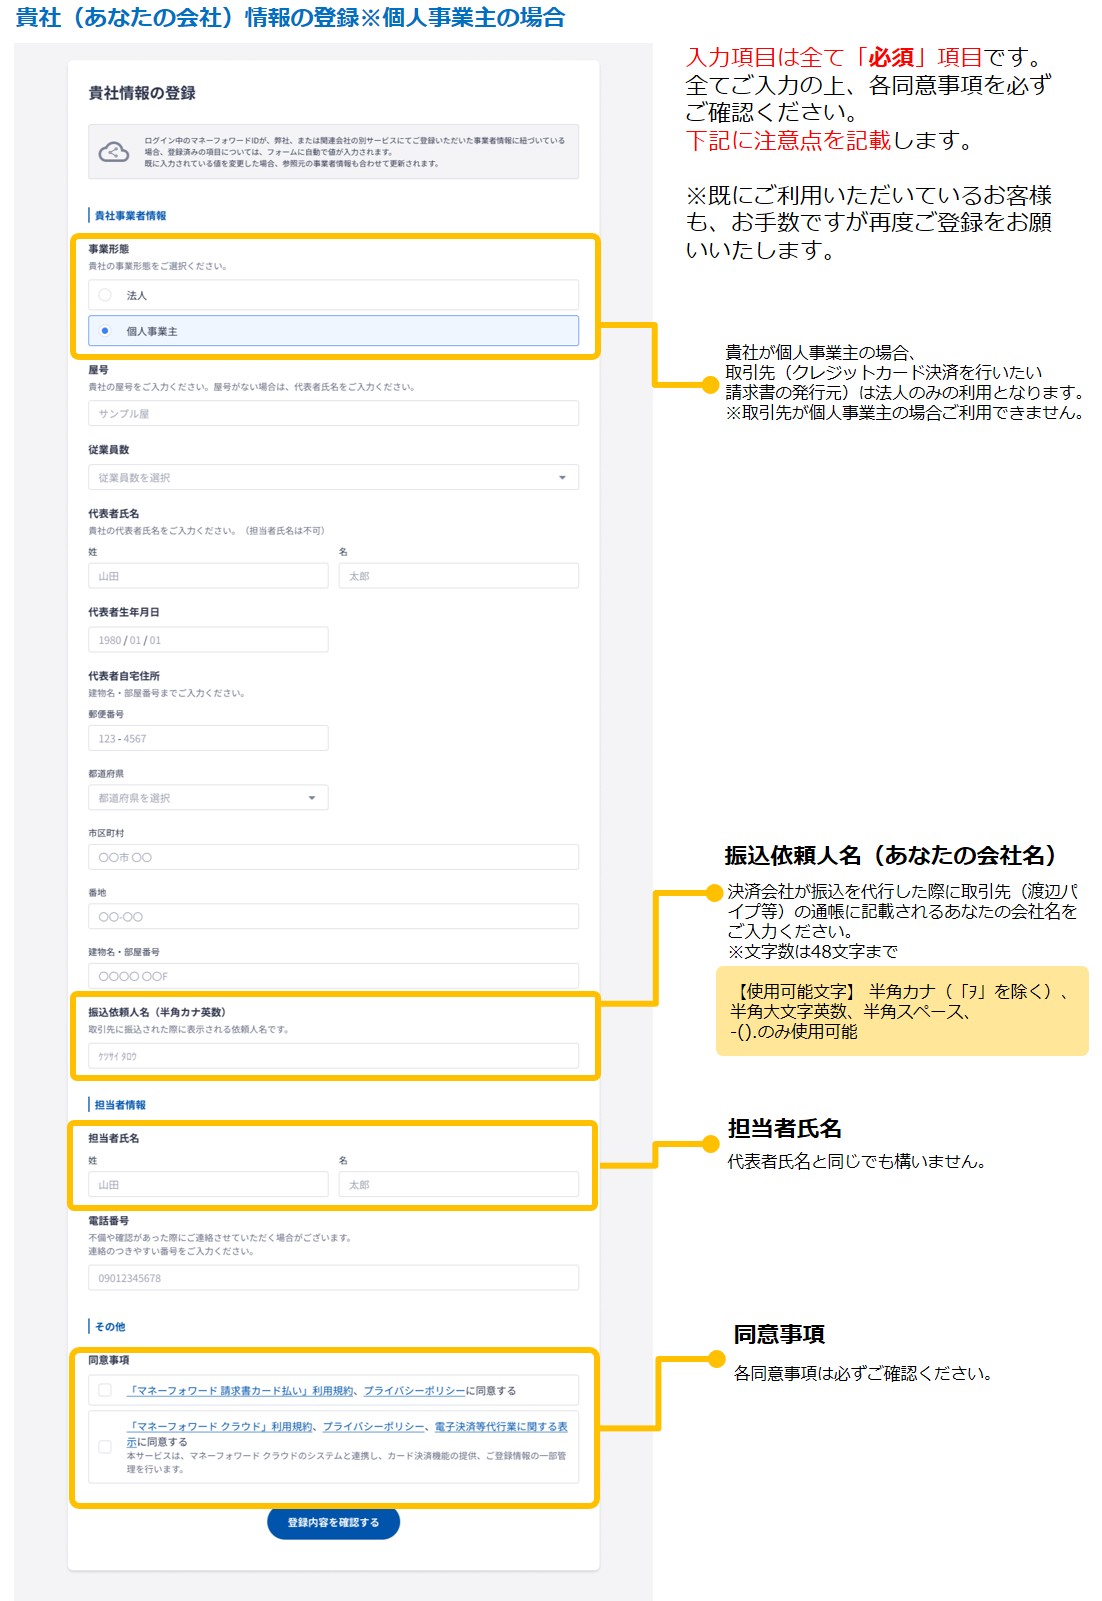Screen dimensions: 1102x1601
Task: Click the 担当者氏名 名 field
Action: point(458,1185)
